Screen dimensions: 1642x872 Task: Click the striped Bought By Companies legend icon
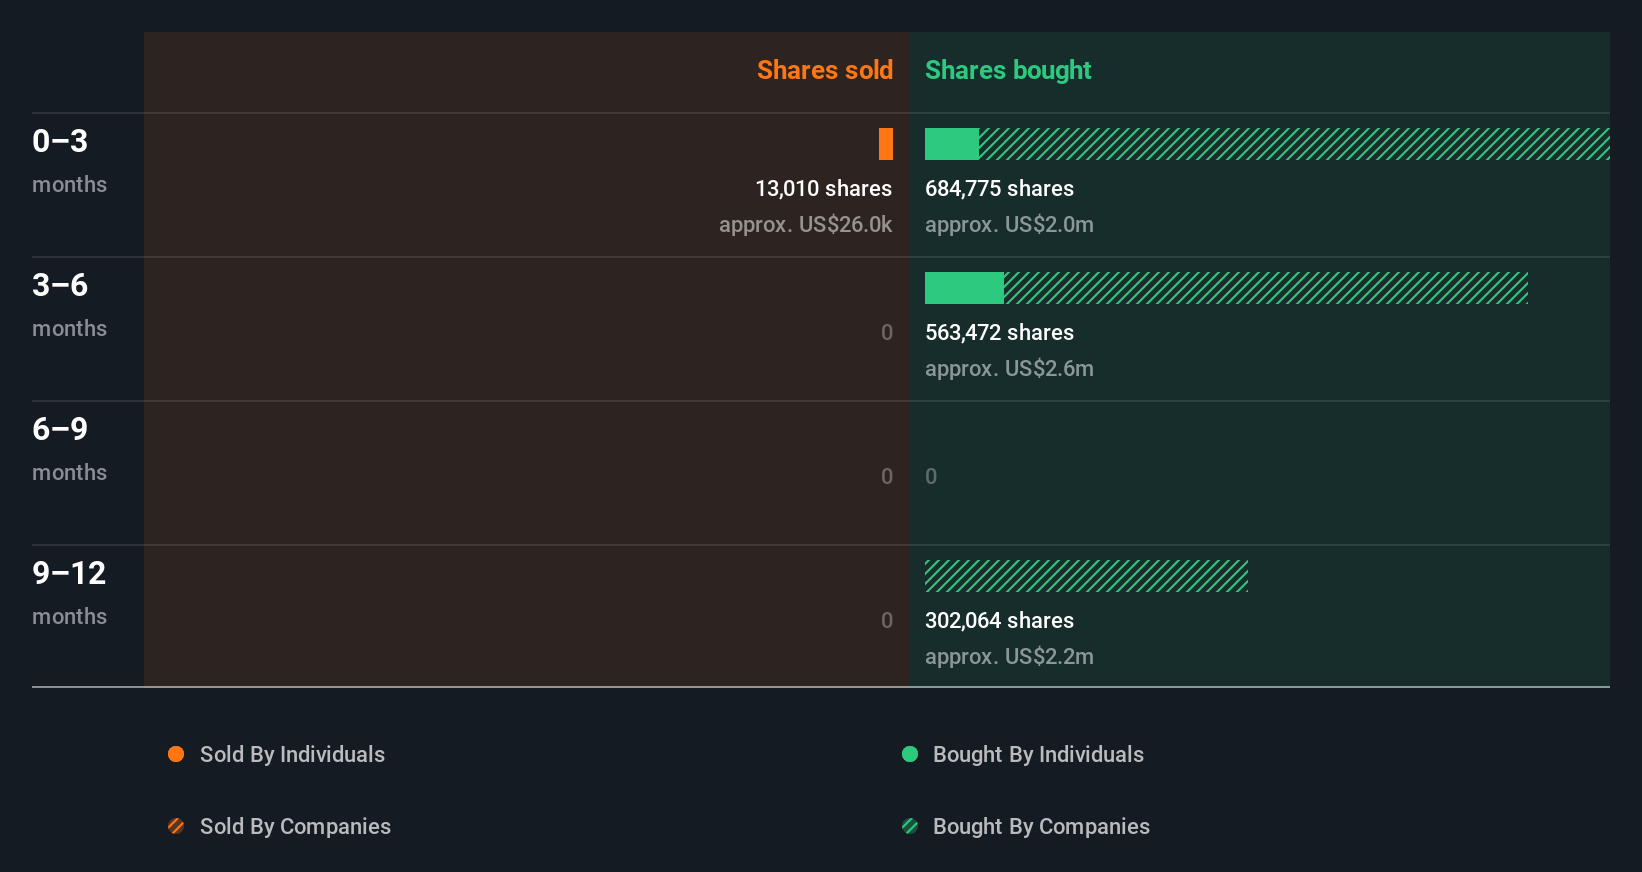[910, 826]
